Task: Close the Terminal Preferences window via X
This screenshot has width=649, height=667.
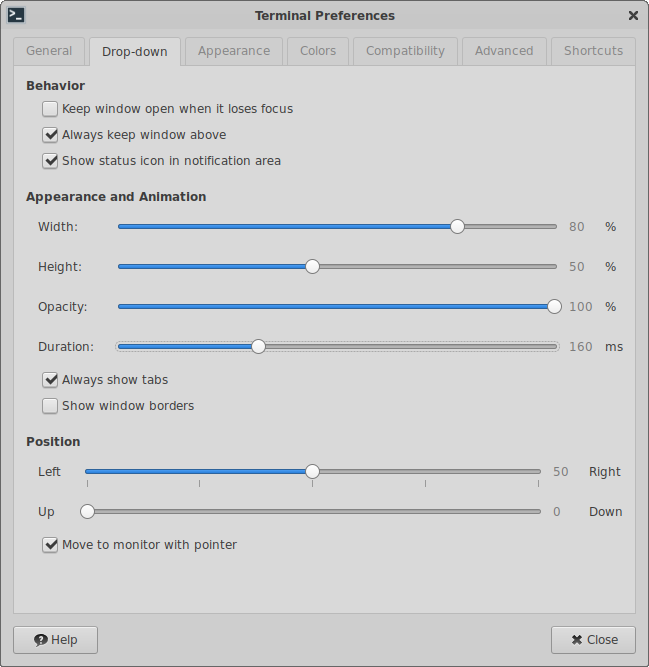Action: point(633,16)
